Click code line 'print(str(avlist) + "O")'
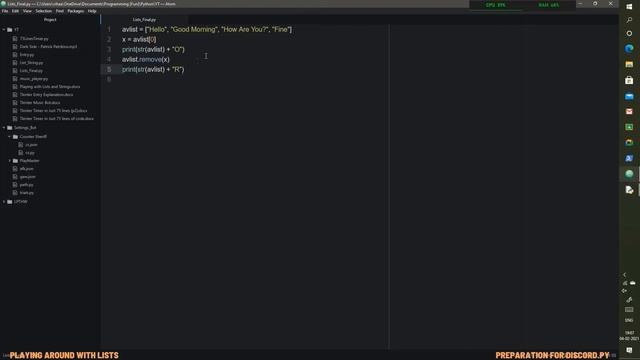Viewport: 640px width, 360px height. coord(153,49)
